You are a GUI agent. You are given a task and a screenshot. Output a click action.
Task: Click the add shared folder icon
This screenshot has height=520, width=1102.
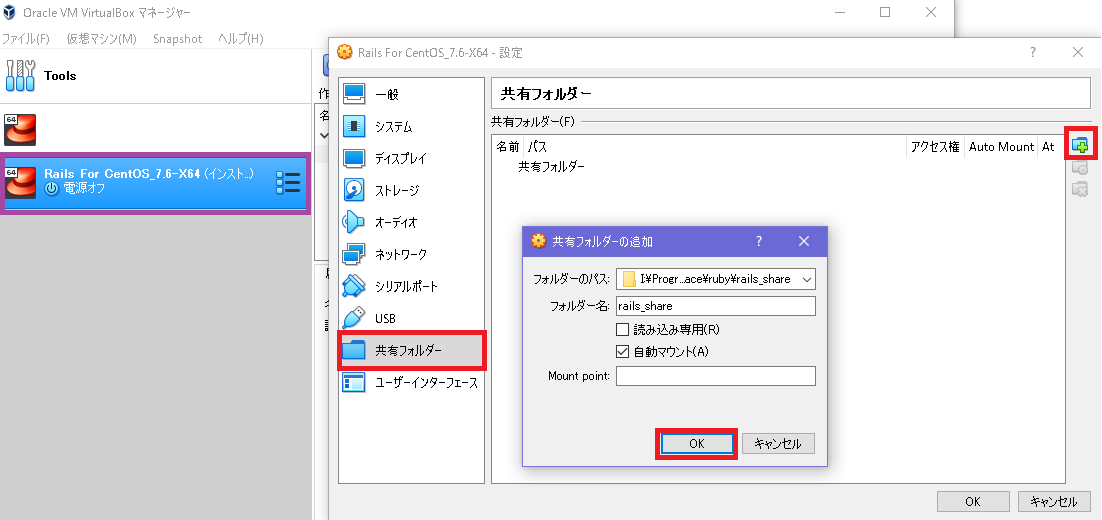click(1080, 145)
